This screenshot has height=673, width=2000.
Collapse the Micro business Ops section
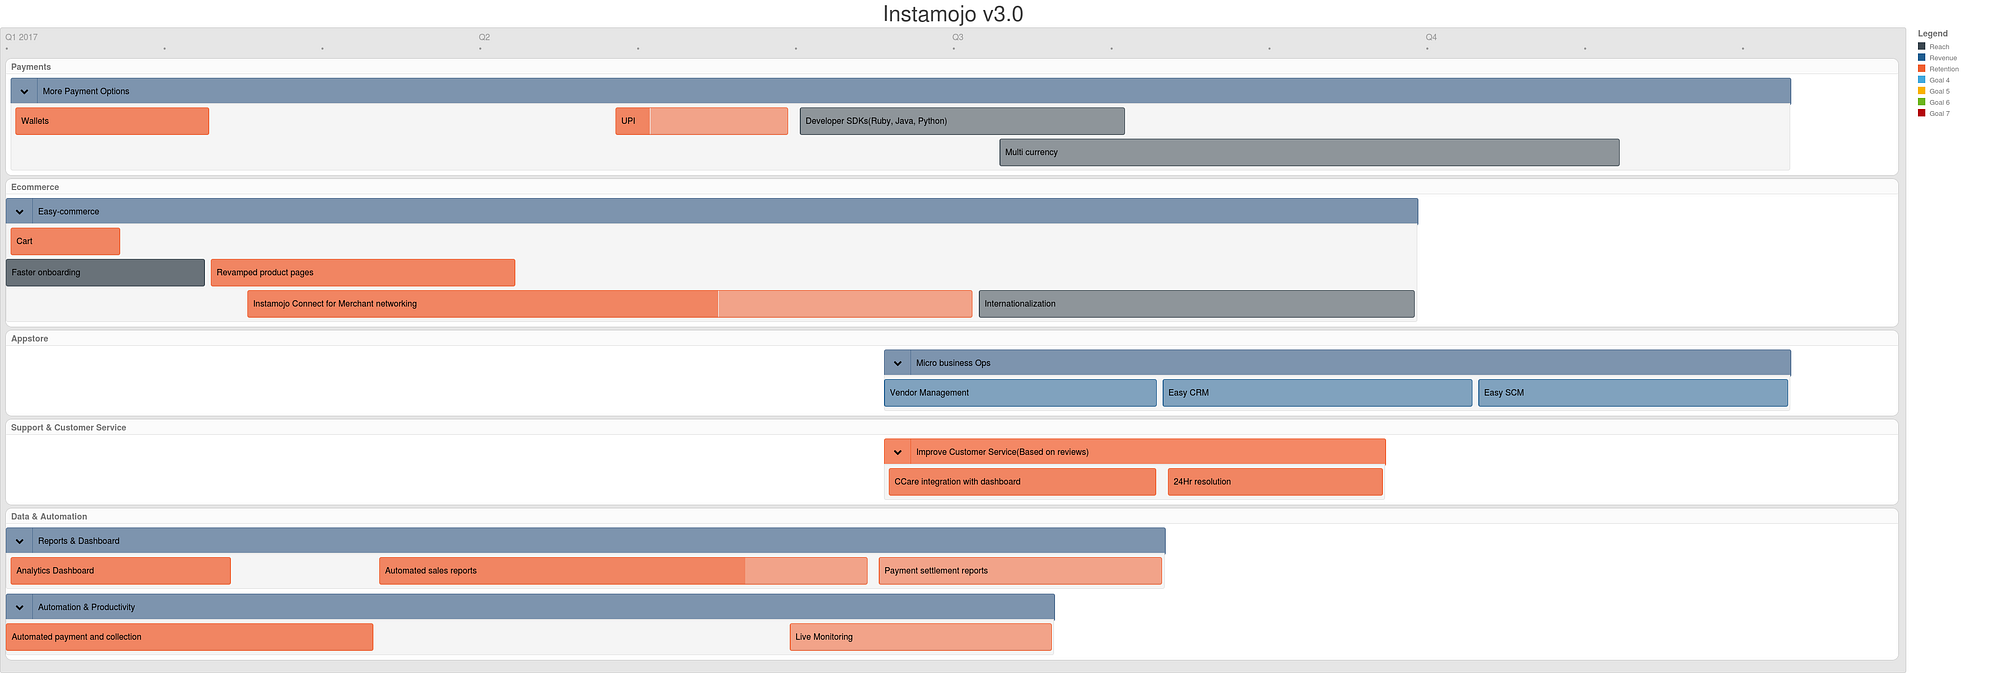click(898, 363)
